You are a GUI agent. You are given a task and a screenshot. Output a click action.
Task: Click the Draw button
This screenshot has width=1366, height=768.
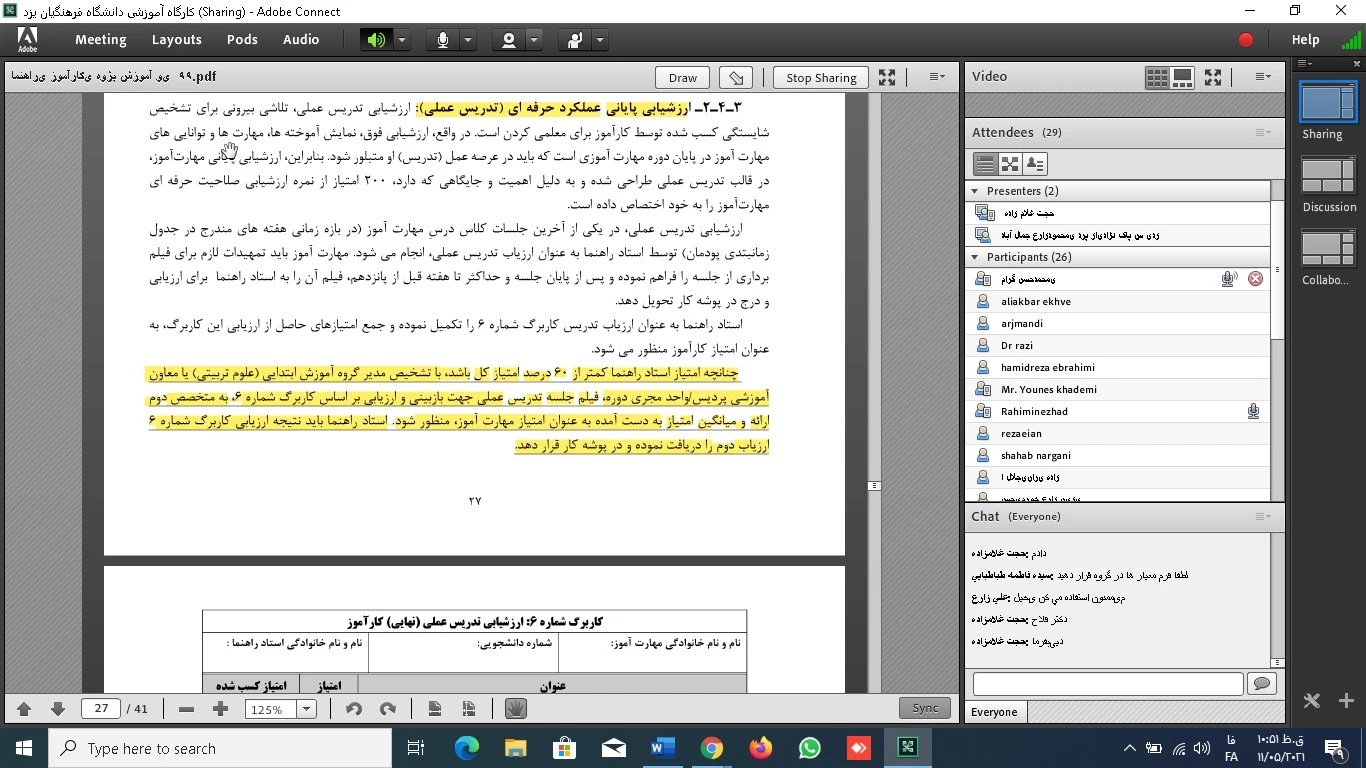pos(683,77)
